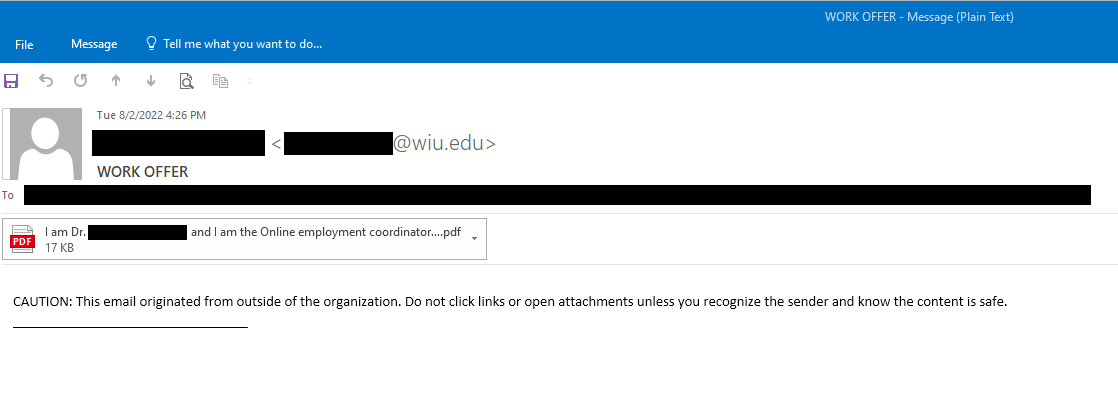Screen dimensions: 1118x408
Task: Click the sender's gray avatar picture
Action: click(42, 143)
